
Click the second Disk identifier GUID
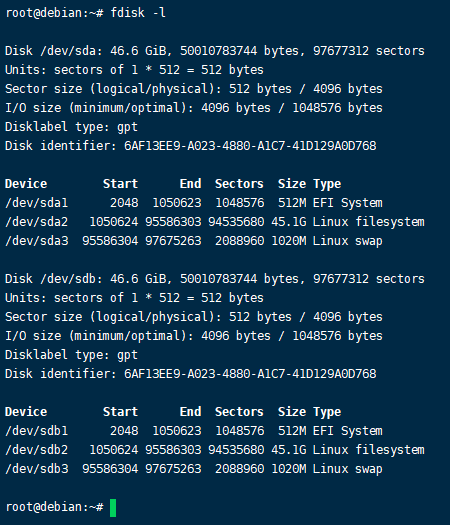click(250, 374)
